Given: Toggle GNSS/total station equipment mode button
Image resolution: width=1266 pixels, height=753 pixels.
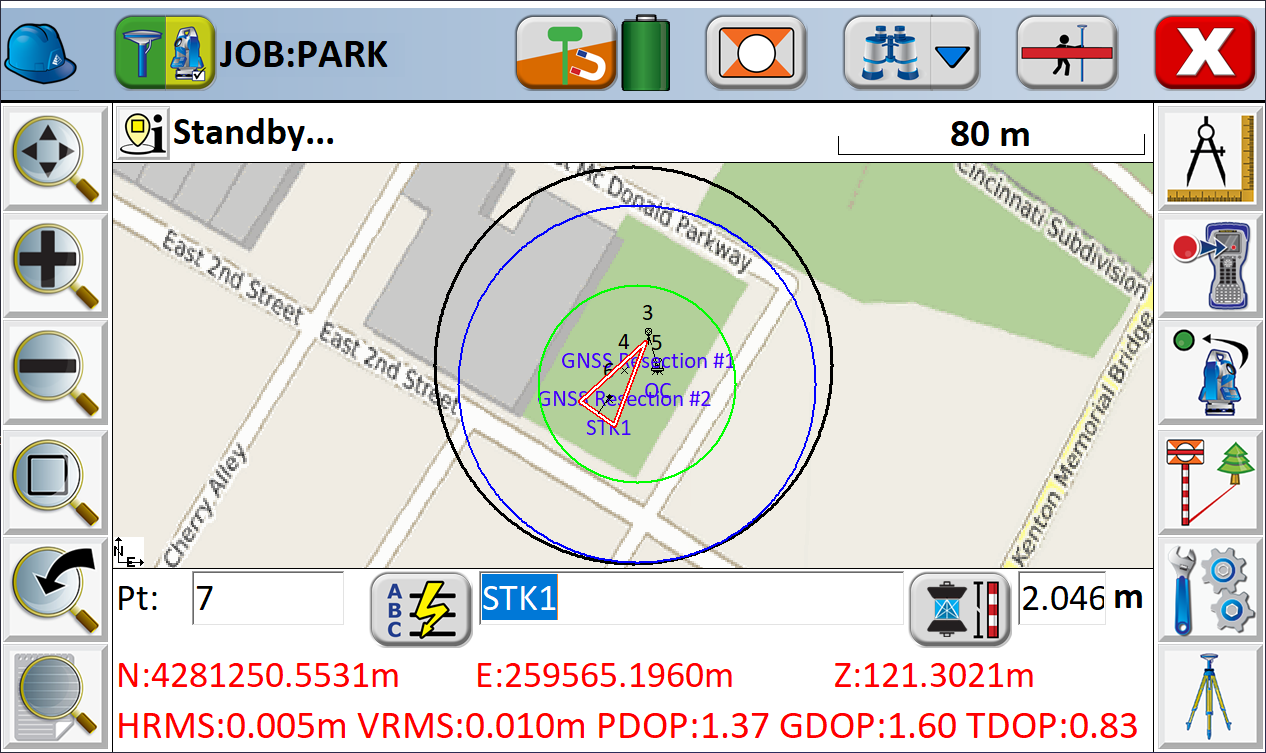Looking at the screenshot, I should (x=165, y=51).
